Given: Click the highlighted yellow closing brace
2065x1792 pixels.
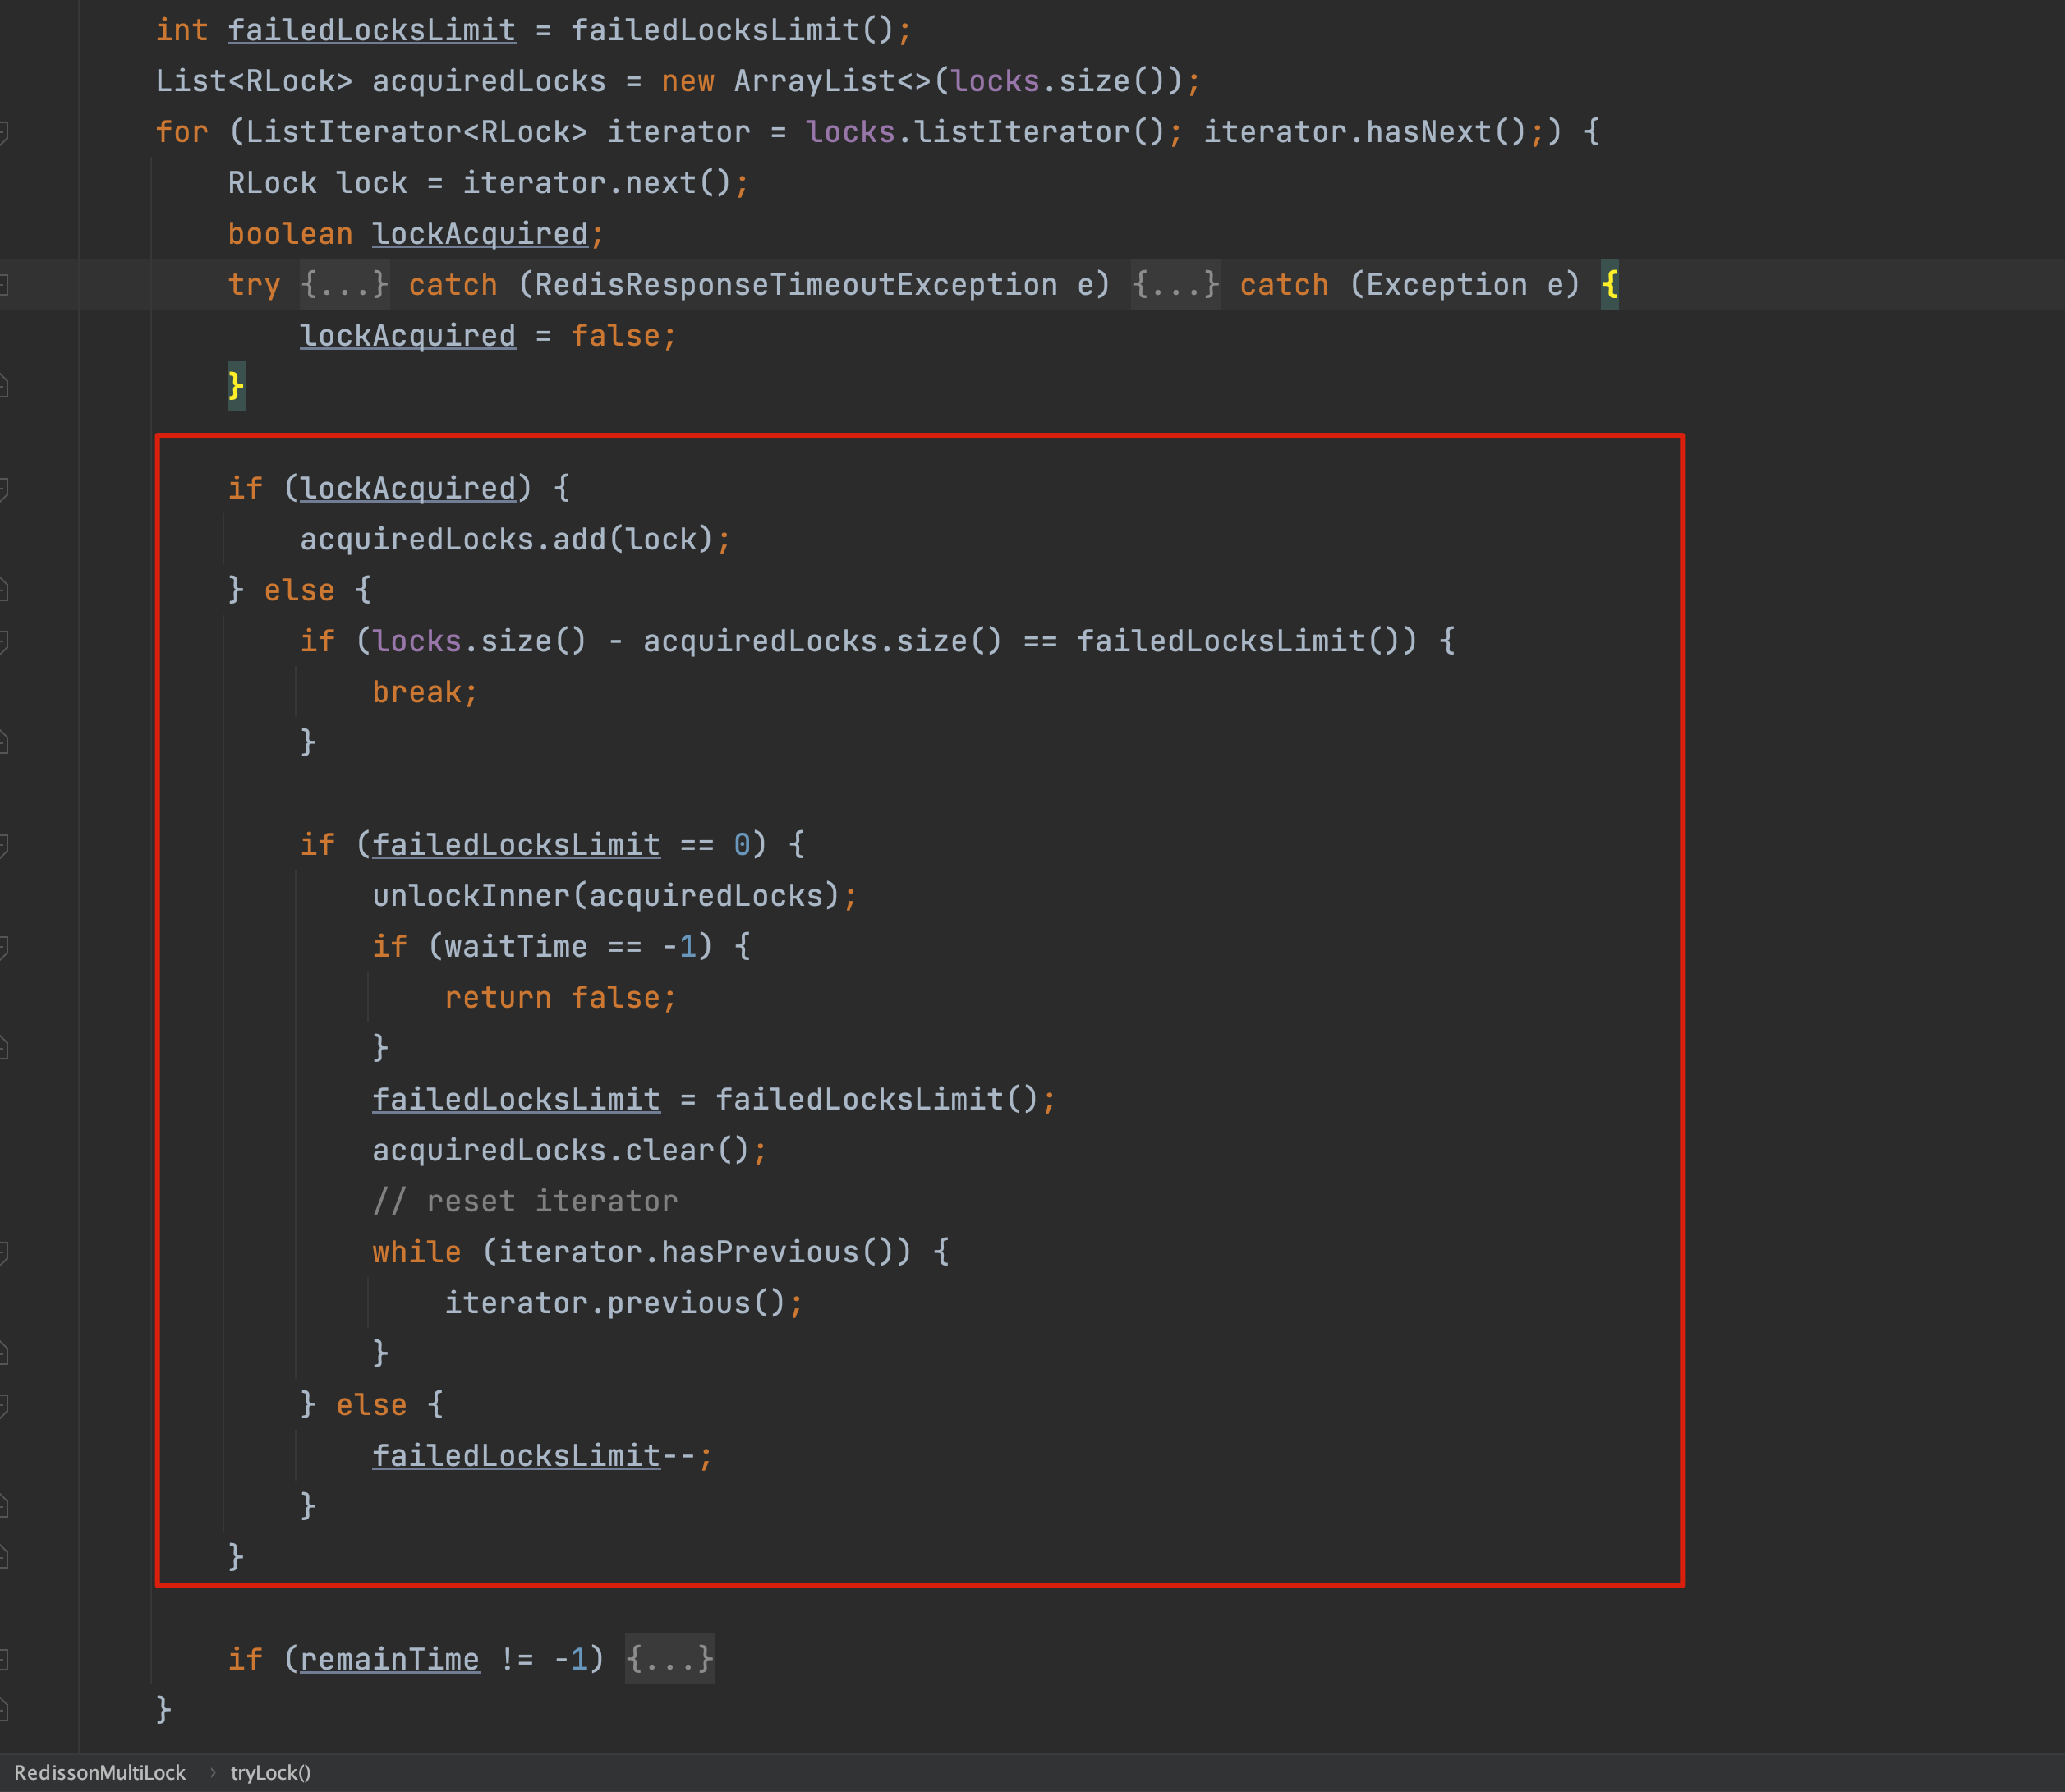Looking at the screenshot, I should pyautogui.click(x=236, y=386).
